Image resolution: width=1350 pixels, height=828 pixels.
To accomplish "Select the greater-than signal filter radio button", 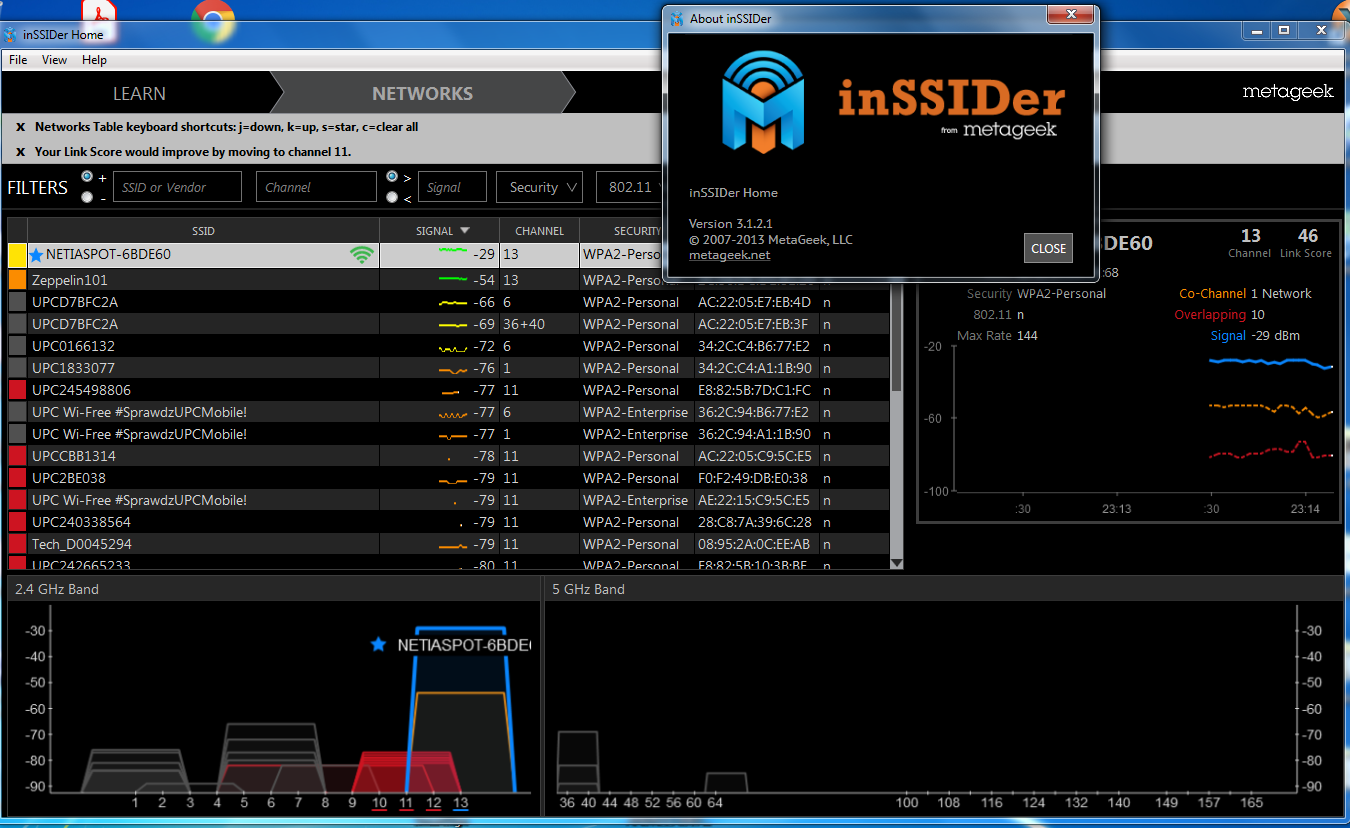I will click(392, 177).
